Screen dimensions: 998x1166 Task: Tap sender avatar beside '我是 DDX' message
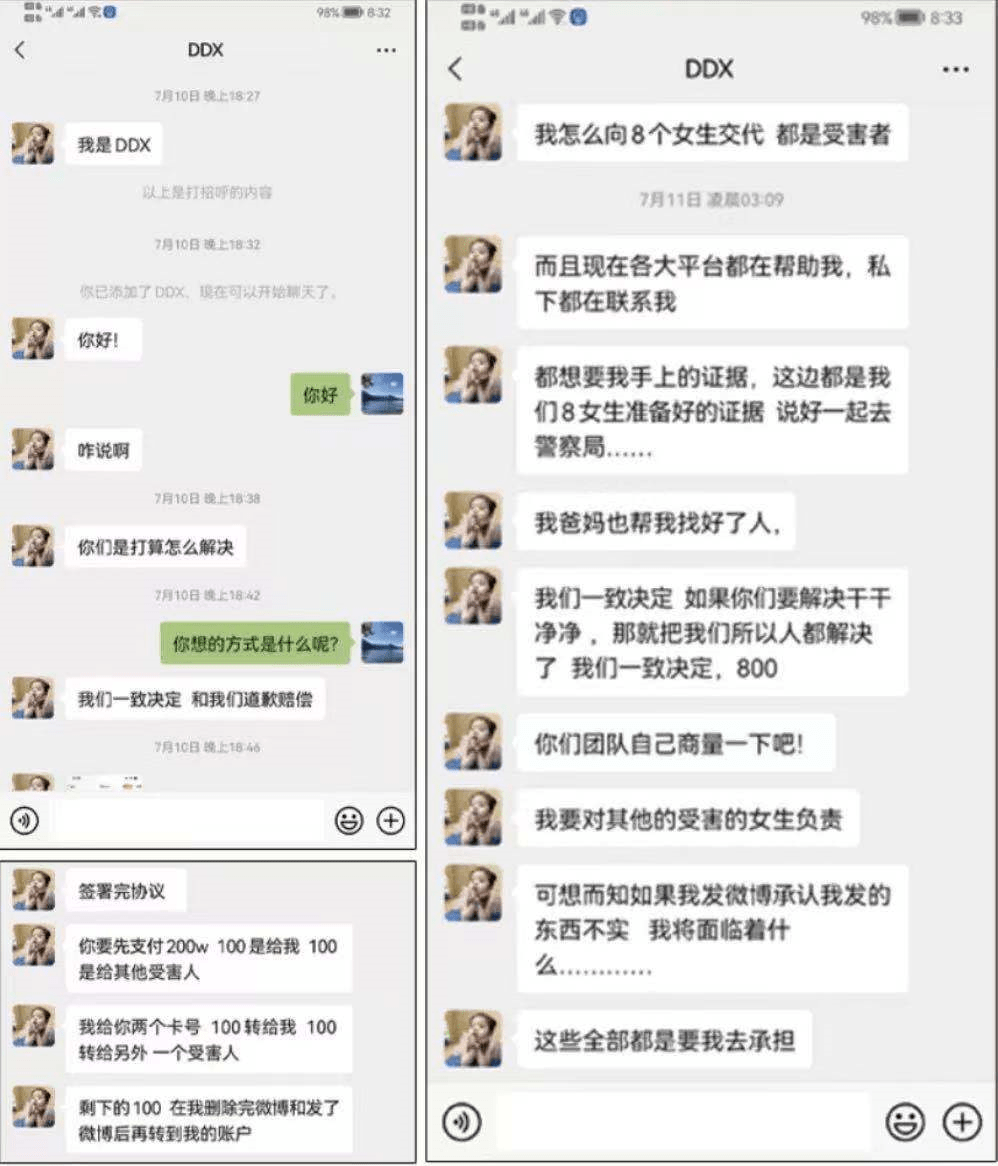pyautogui.click(x=33, y=144)
